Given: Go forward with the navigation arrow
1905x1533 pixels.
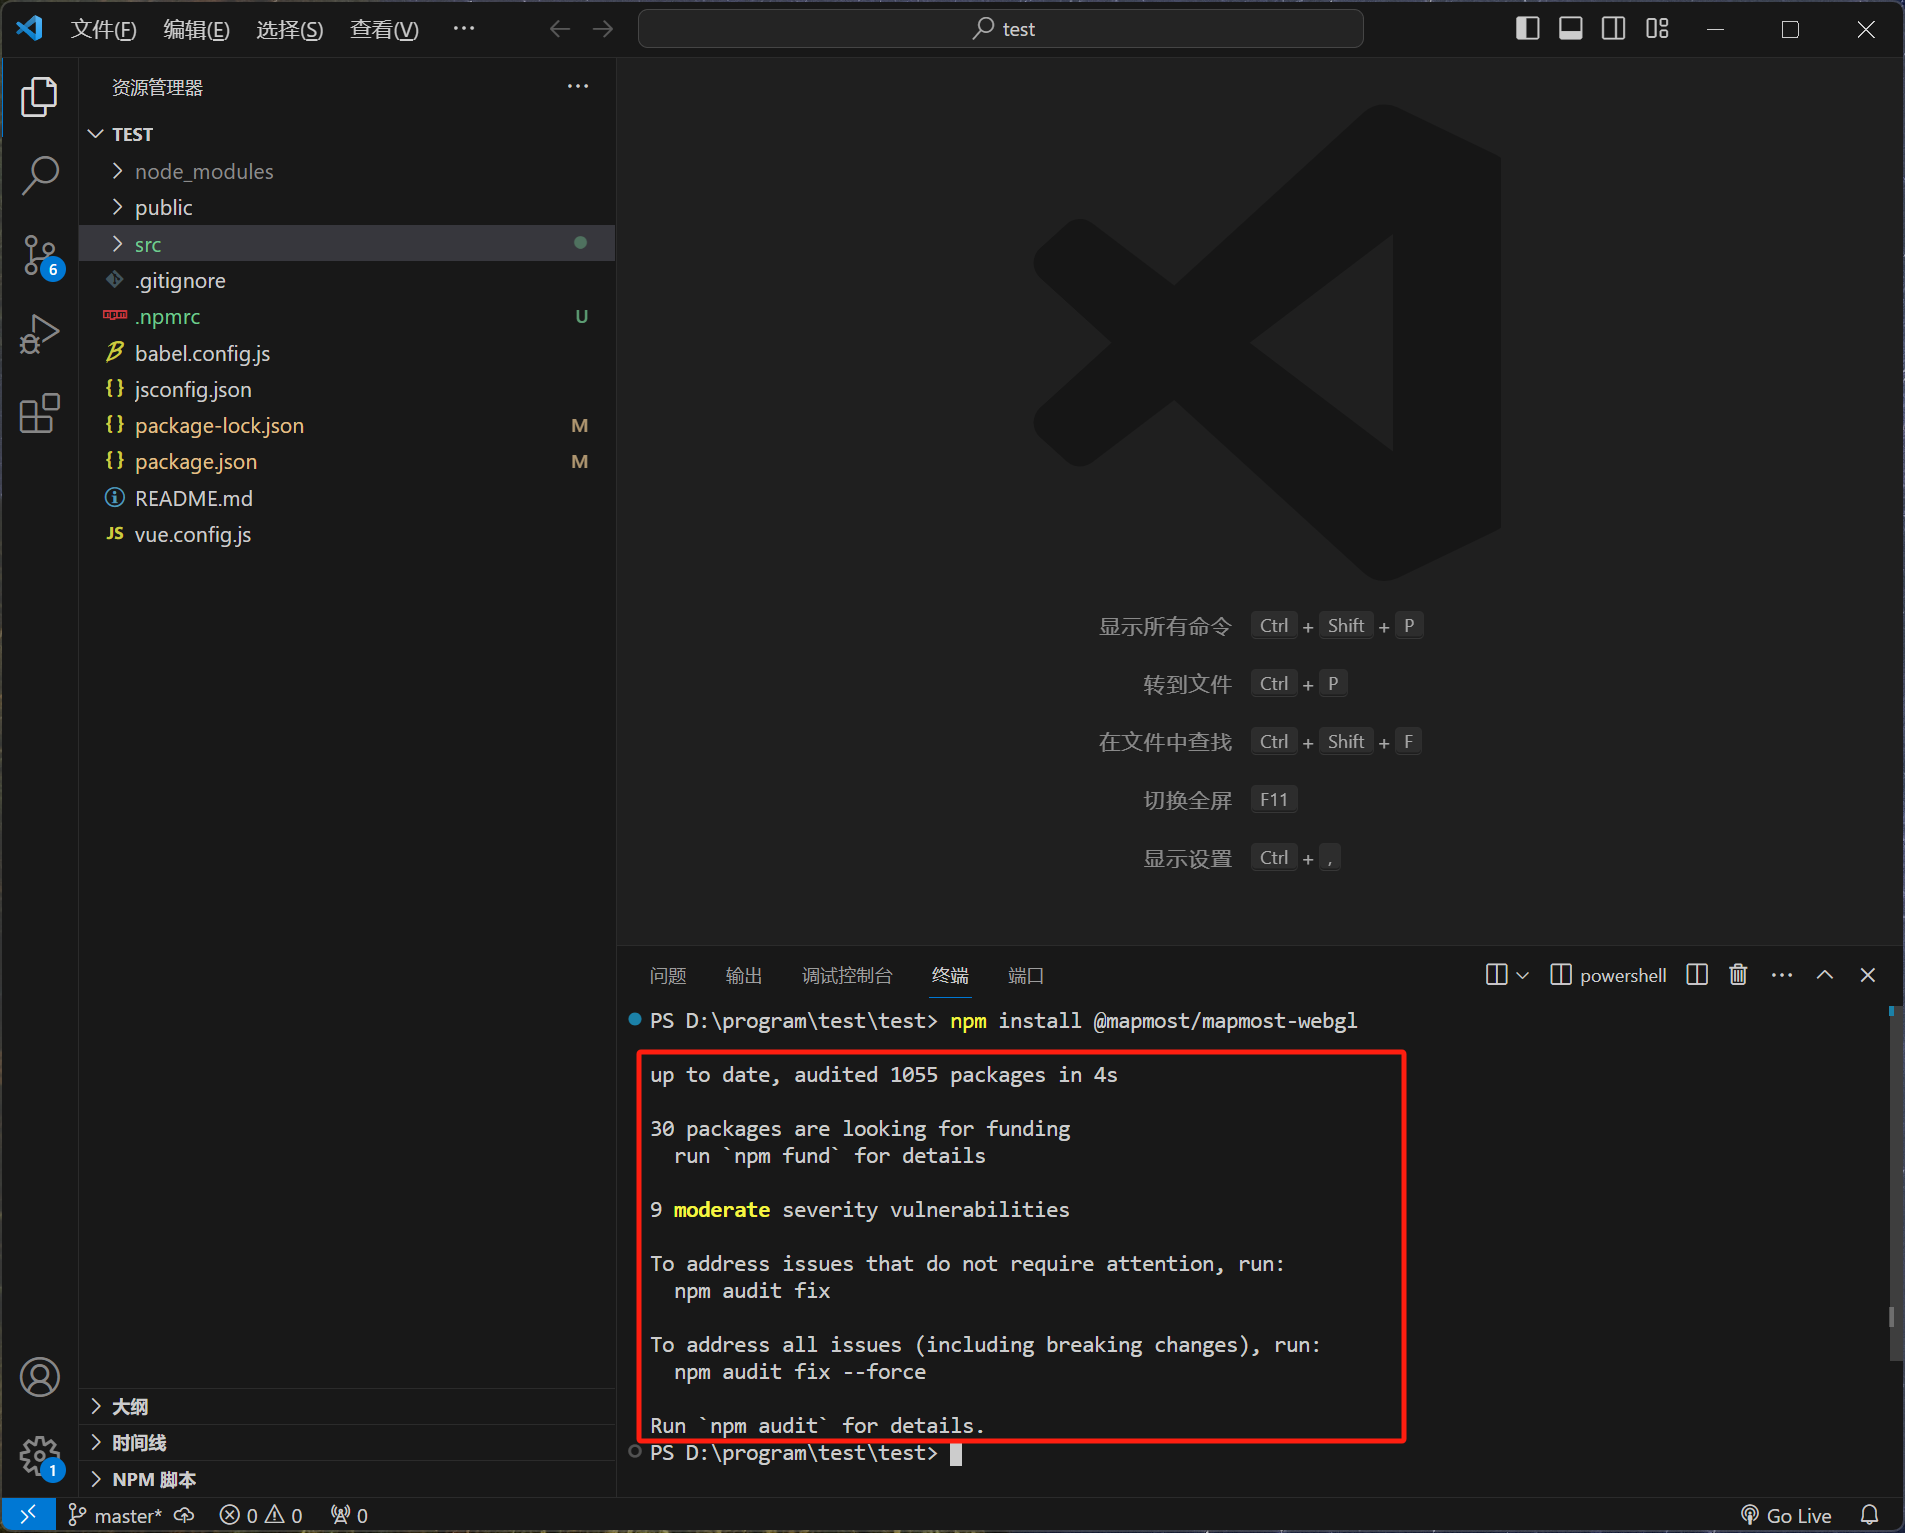Looking at the screenshot, I should point(603,29).
